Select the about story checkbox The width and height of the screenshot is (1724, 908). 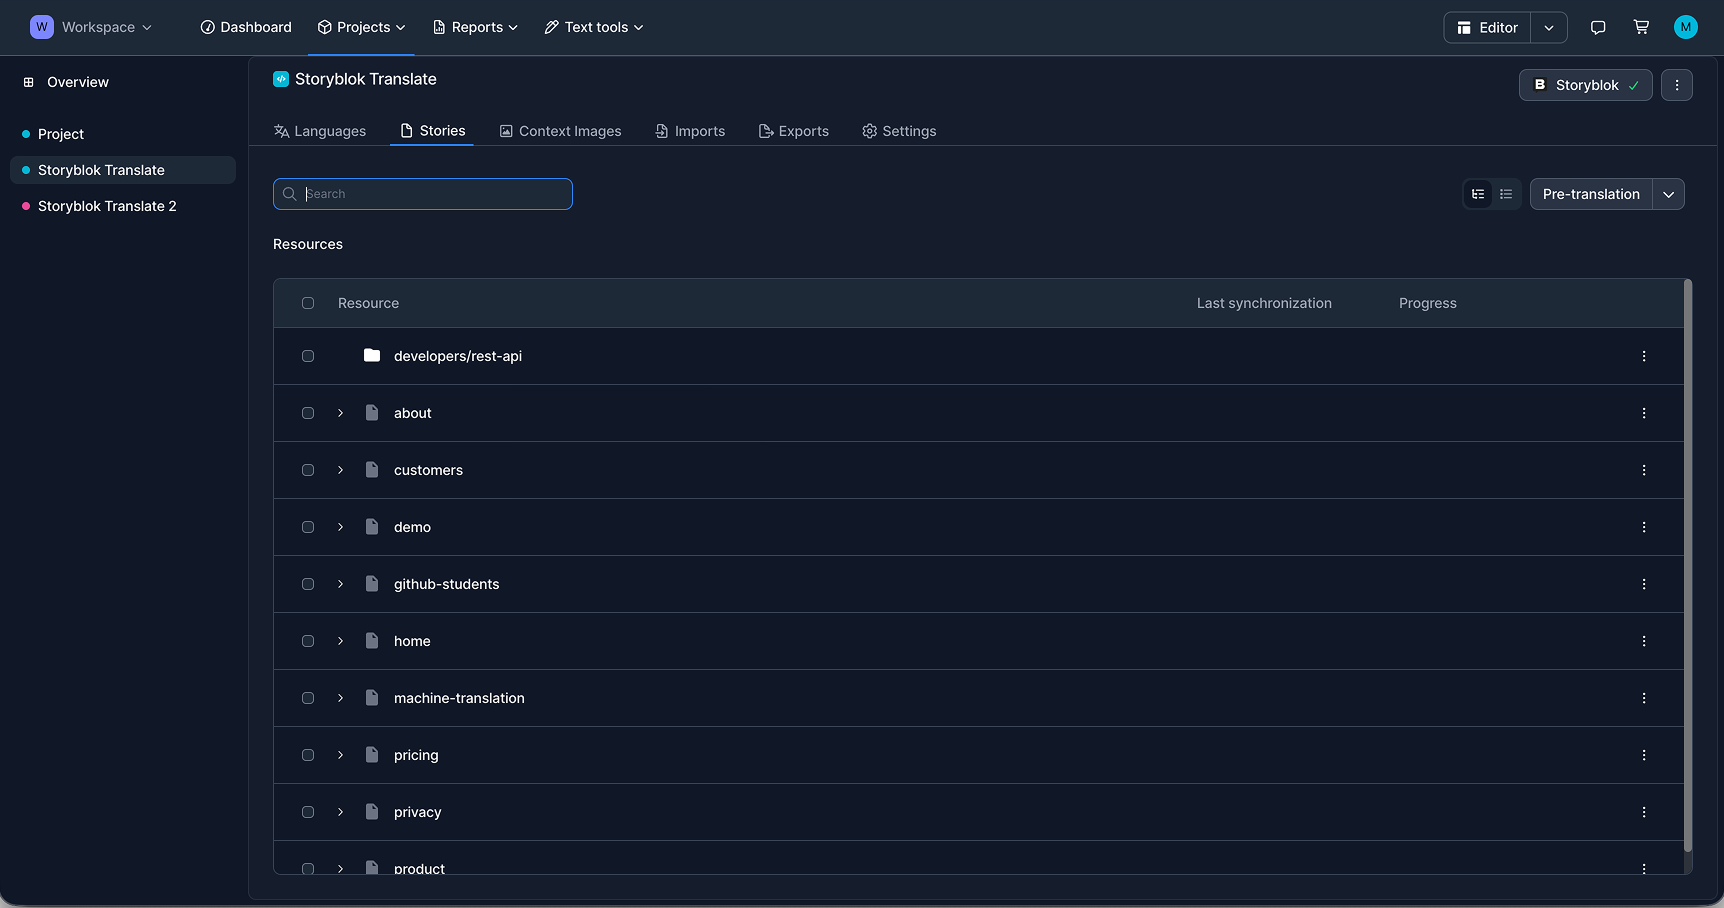(308, 413)
